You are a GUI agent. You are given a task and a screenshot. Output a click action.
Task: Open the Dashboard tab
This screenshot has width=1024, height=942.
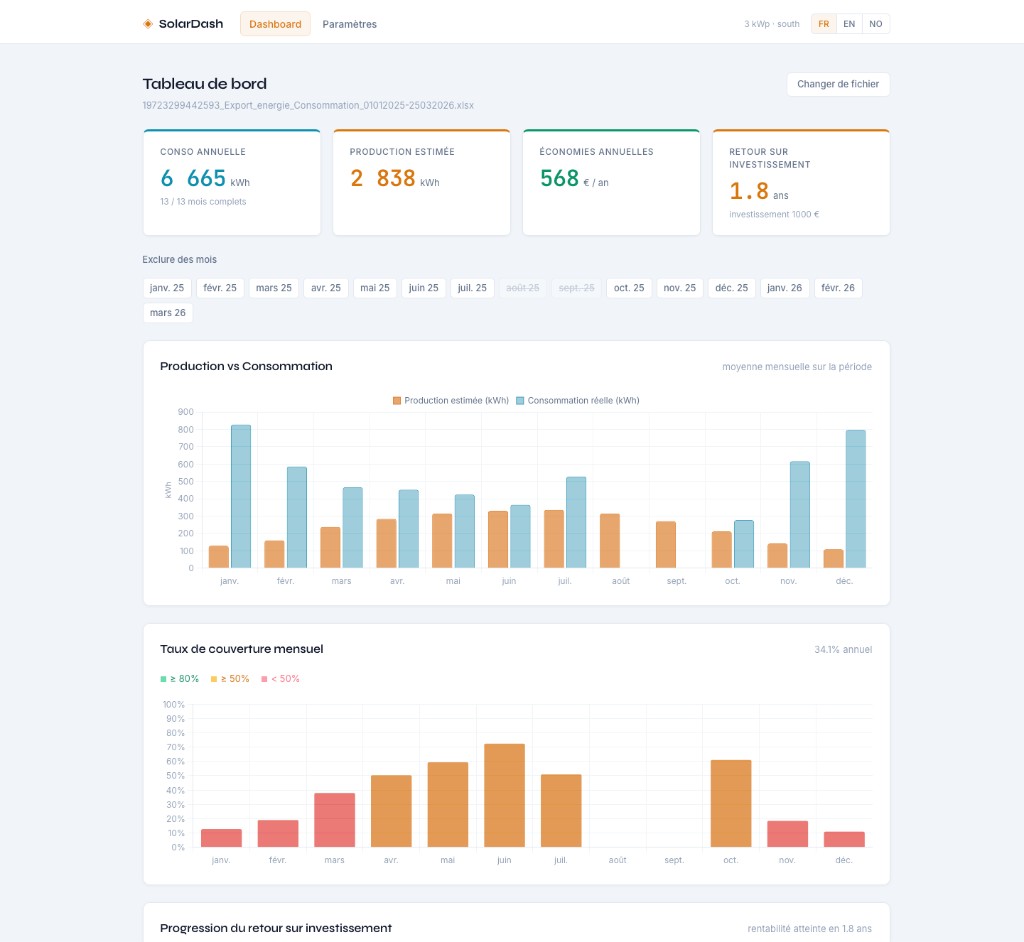click(275, 24)
